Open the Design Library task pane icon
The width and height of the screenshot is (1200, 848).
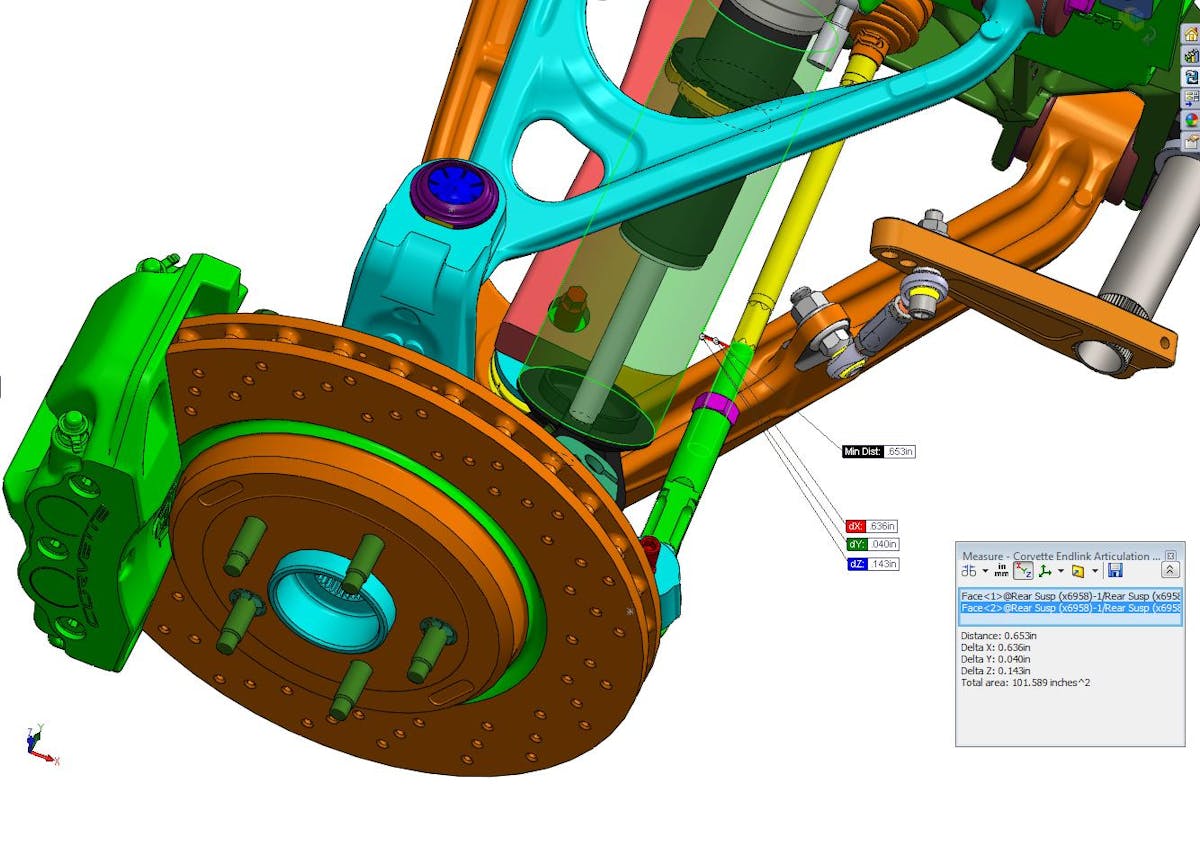pyautogui.click(x=1190, y=55)
